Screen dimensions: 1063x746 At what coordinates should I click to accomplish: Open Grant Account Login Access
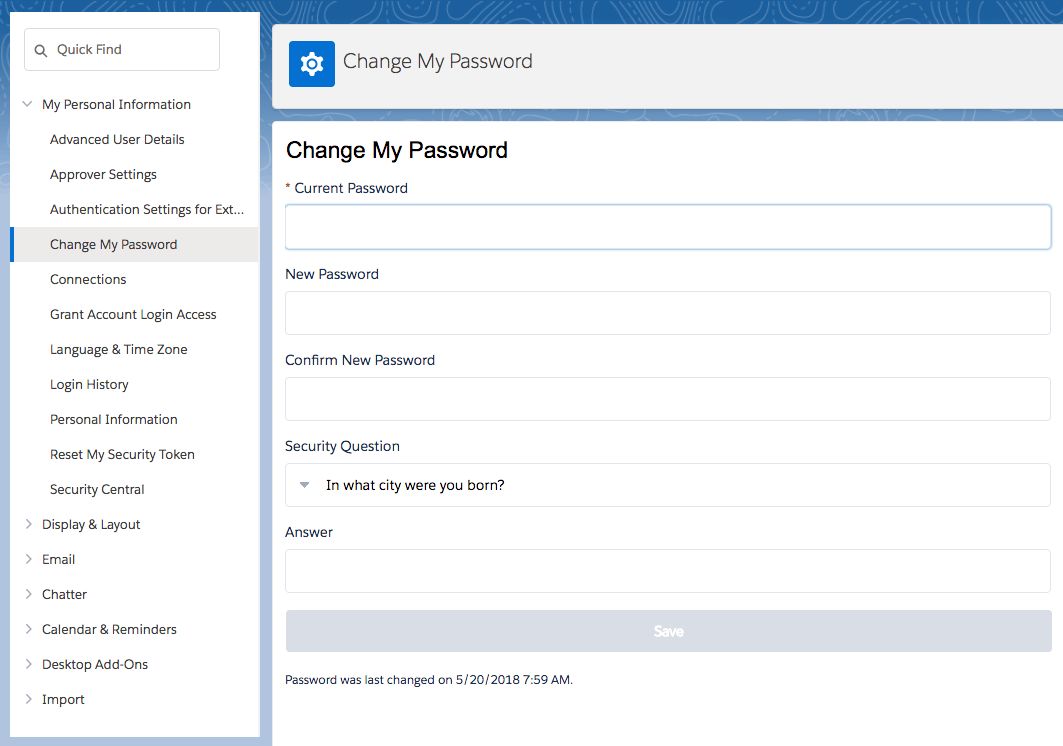[x=133, y=314]
